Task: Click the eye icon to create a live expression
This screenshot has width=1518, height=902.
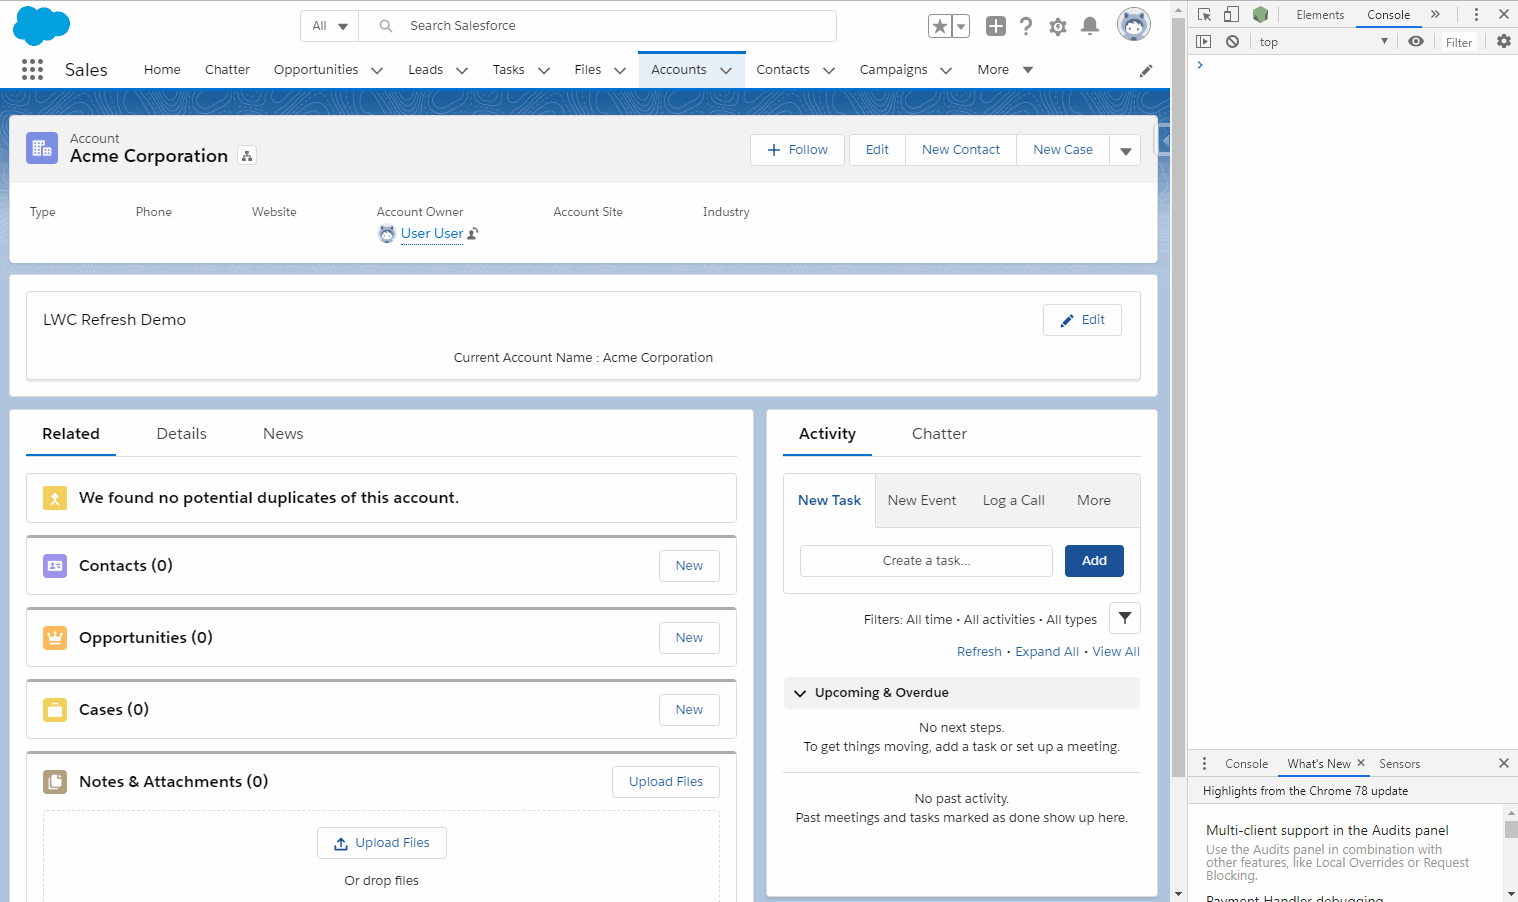Action: 1416,42
